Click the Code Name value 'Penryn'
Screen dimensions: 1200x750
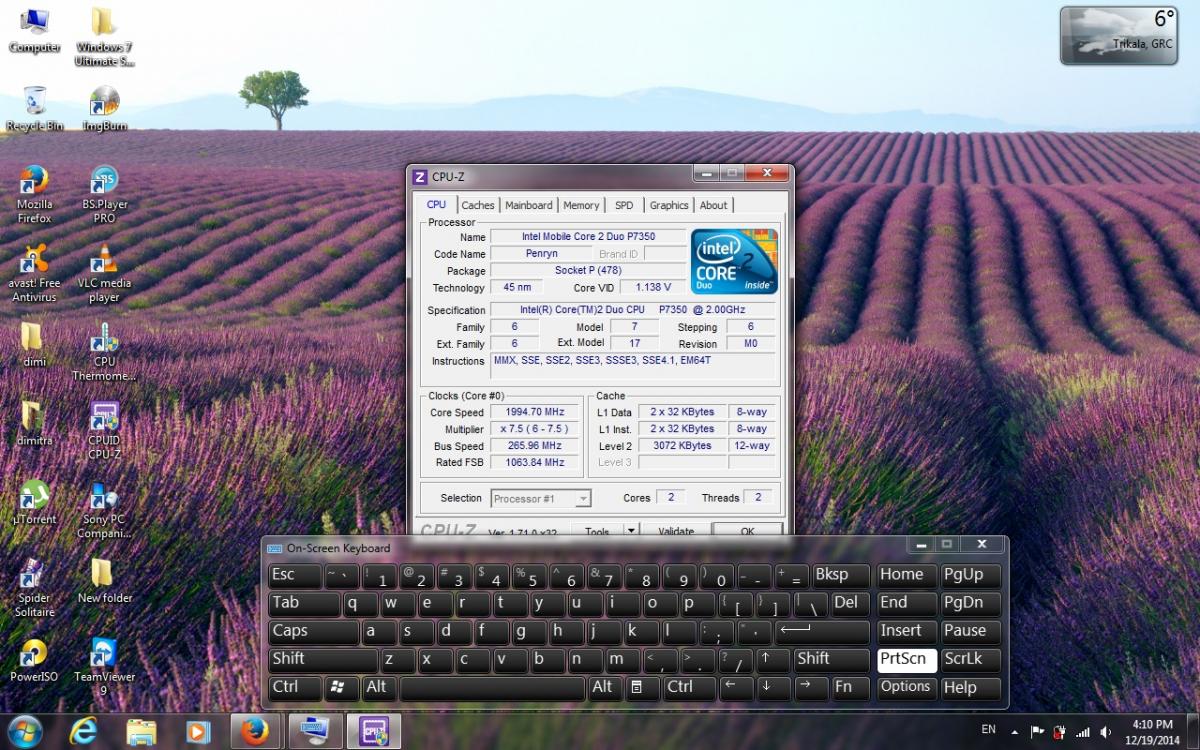click(x=541, y=254)
